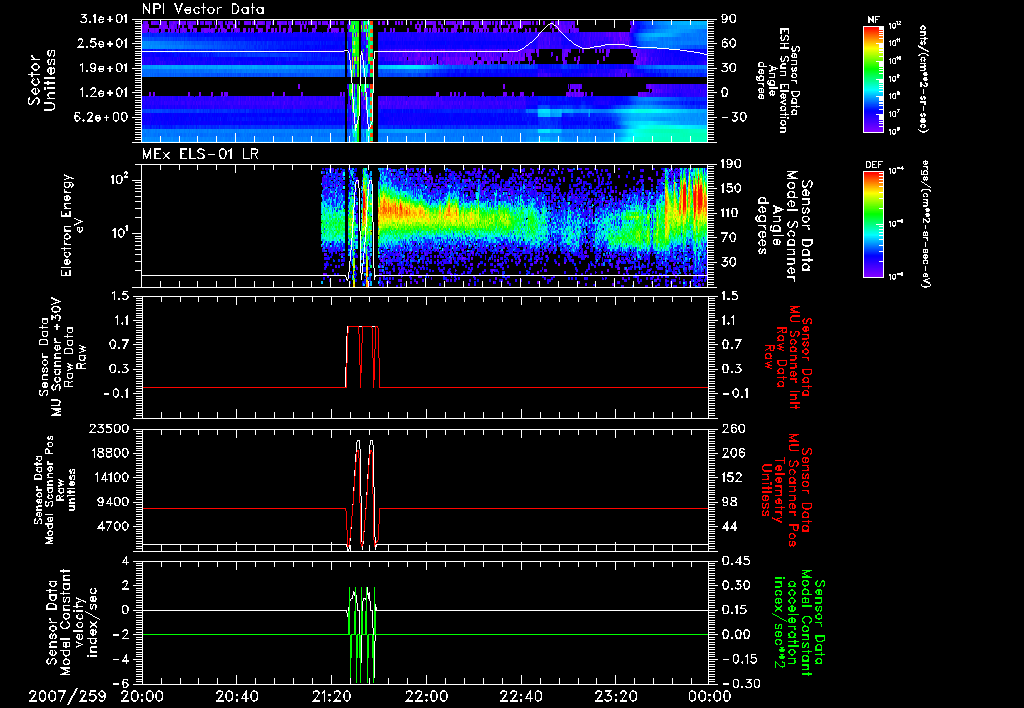Select the "NPI Vector Data" panel title
Viewport: 1024px width, 708px height.
click(203, 9)
